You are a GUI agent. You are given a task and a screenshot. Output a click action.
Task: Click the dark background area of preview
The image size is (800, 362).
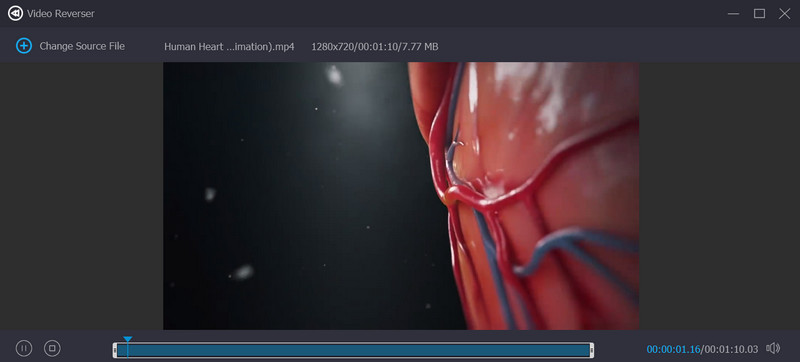click(x=286, y=204)
